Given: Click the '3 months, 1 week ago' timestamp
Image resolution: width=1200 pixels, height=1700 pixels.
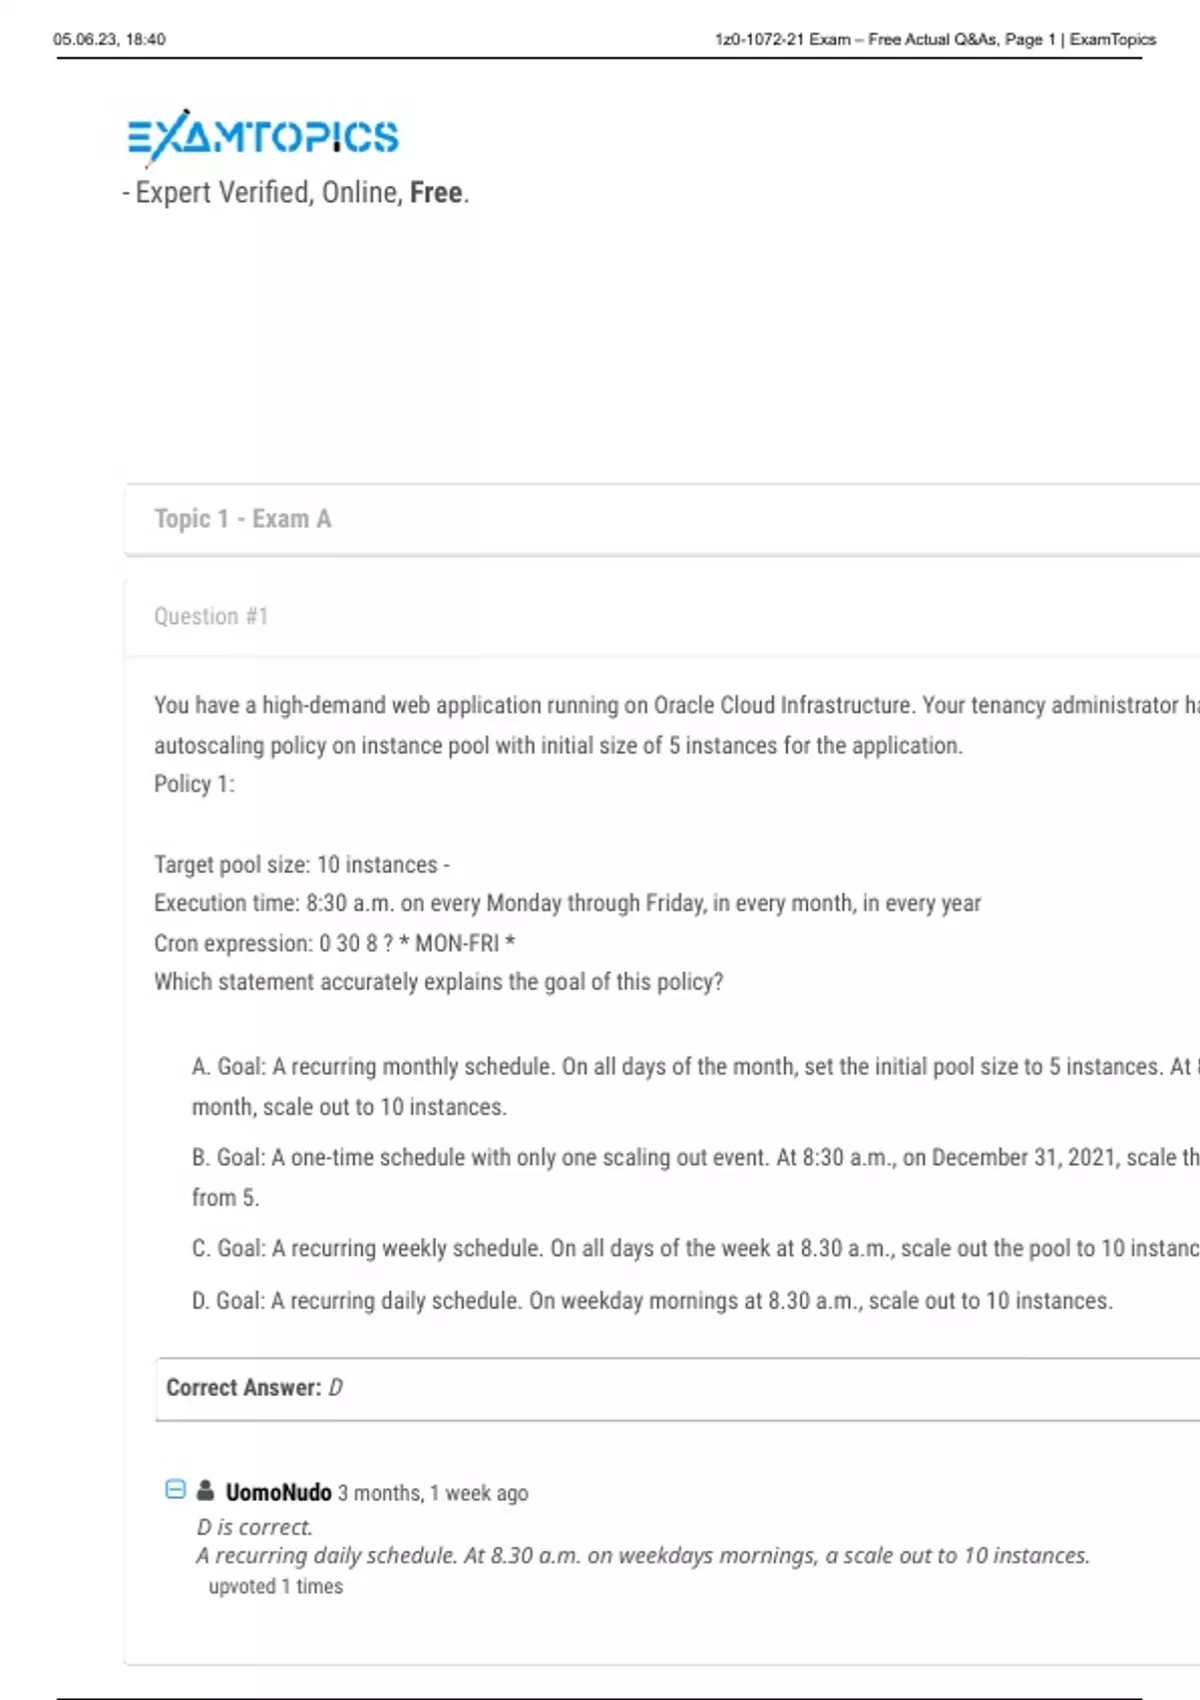Looking at the screenshot, I should click(433, 1493).
